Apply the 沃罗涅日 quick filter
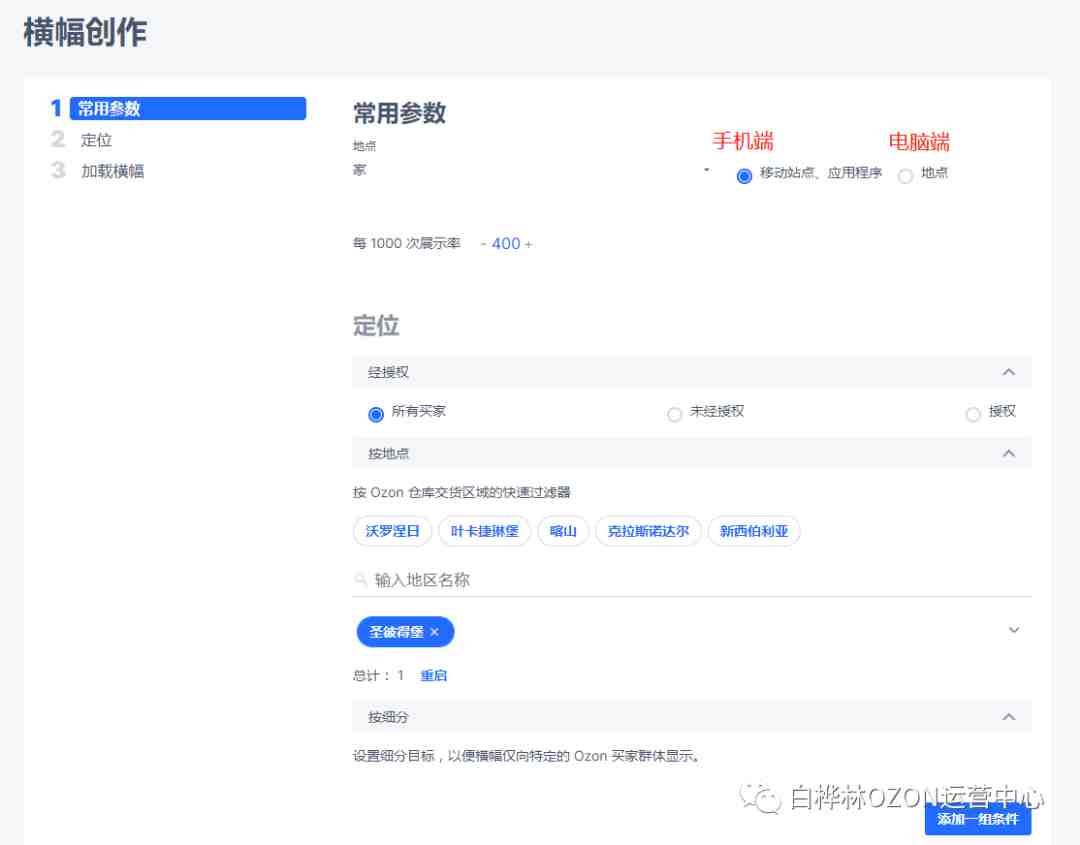This screenshot has height=845, width=1080. point(392,531)
